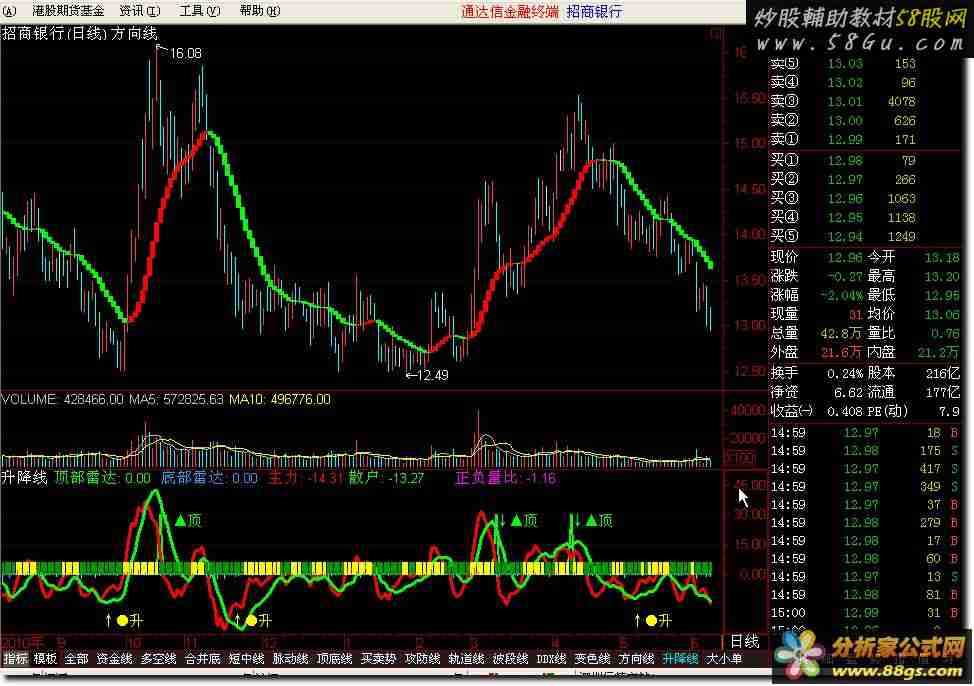
Task: Switch to the 攻防线 tab
Action: (423, 658)
